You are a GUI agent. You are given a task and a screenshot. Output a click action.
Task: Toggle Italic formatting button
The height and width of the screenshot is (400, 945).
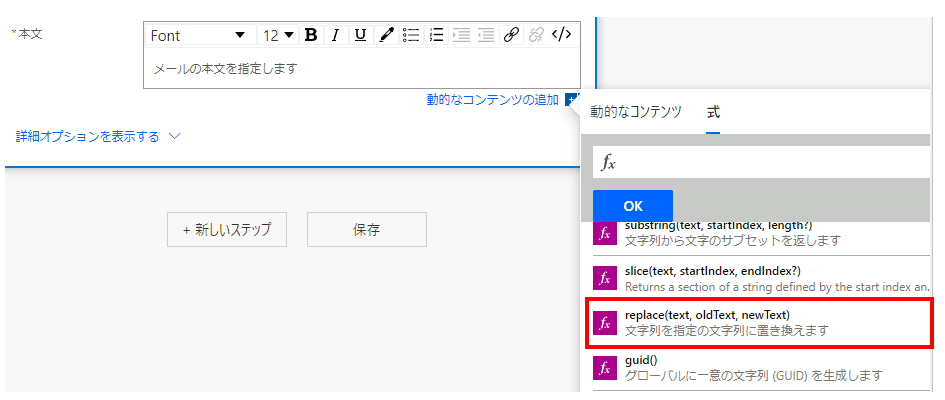point(336,36)
